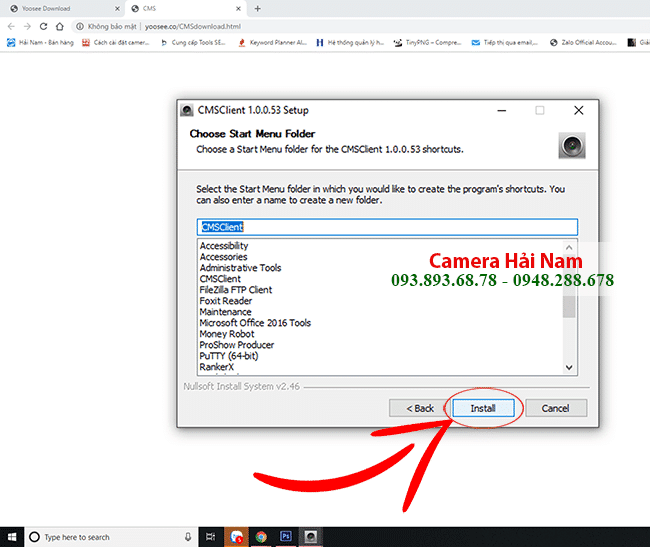The height and width of the screenshot is (547, 650).
Task: Select Maintenance folder entry
Action: coord(226,312)
